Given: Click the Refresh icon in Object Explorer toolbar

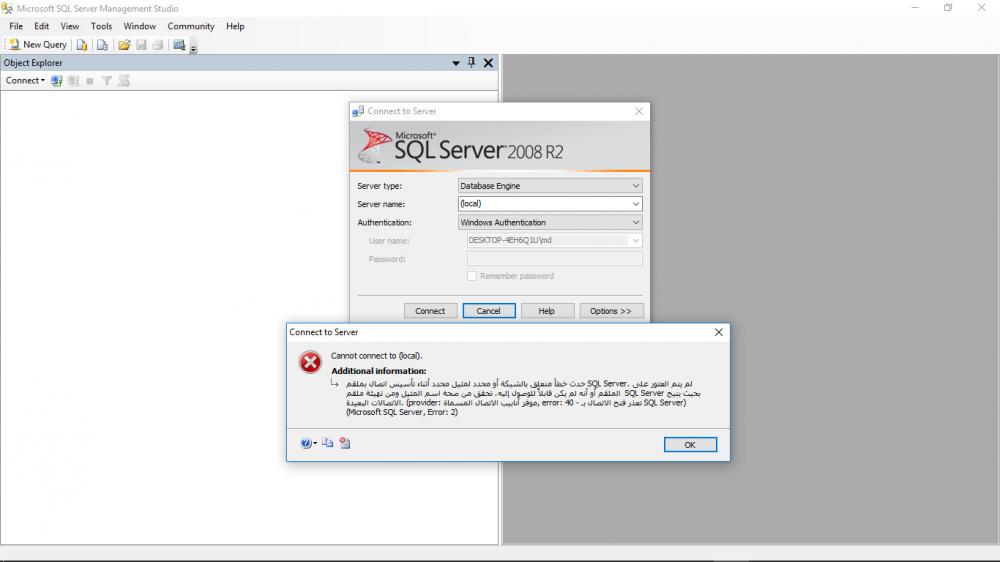Looking at the screenshot, I should click(124, 80).
